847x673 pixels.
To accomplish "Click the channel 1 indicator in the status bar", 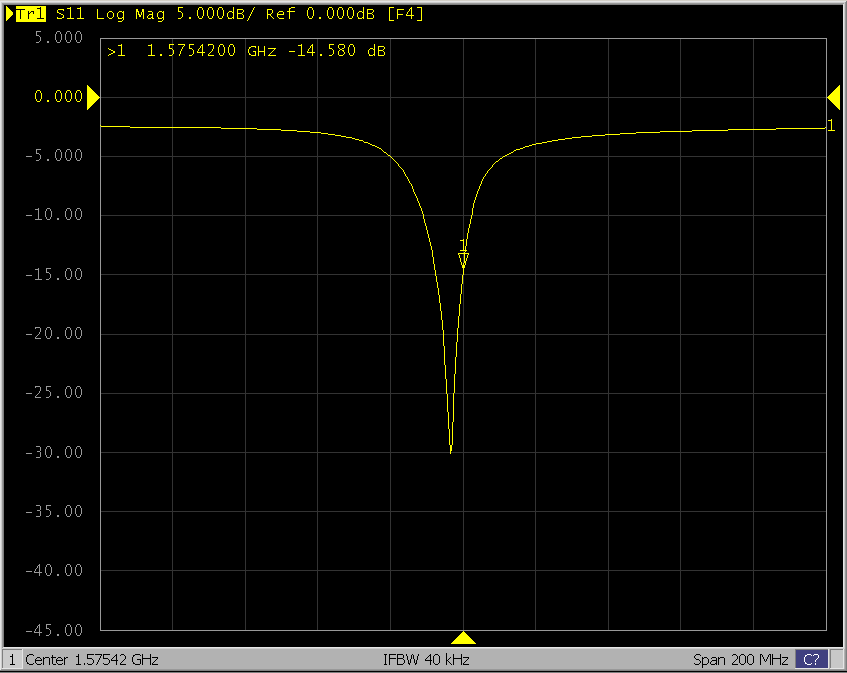I will tap(12, 660).
